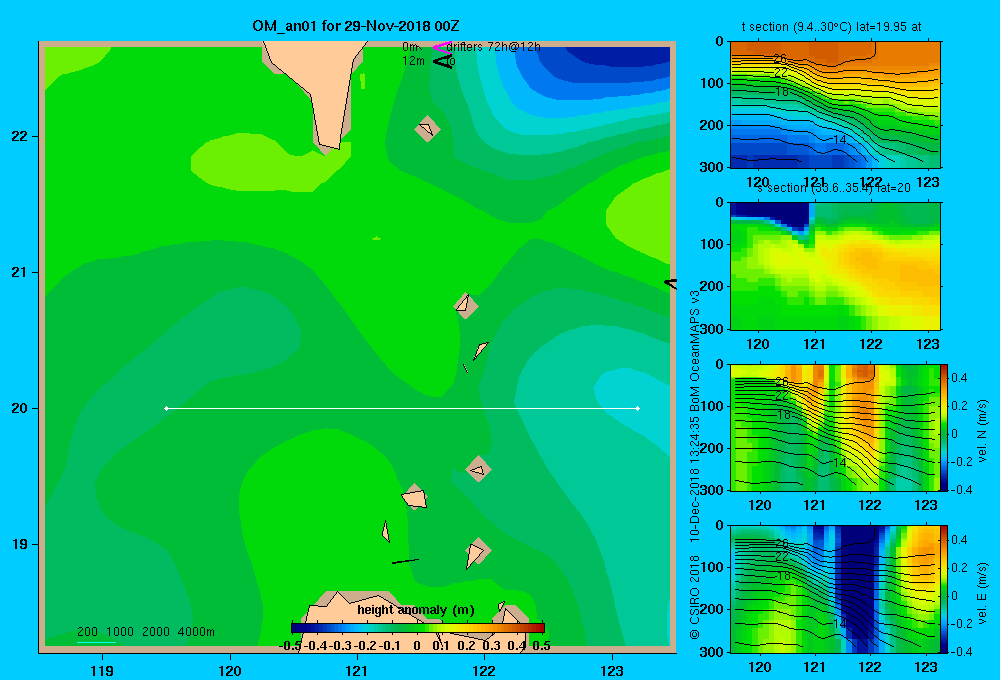This screenshot has height=680, width=1000.
Task: Click the vel. N color scale bar
Action: (944, 427)
